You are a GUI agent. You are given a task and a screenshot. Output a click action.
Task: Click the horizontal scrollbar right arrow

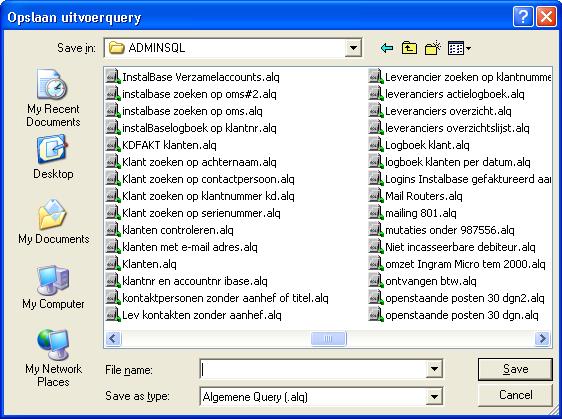click(542, 338)
